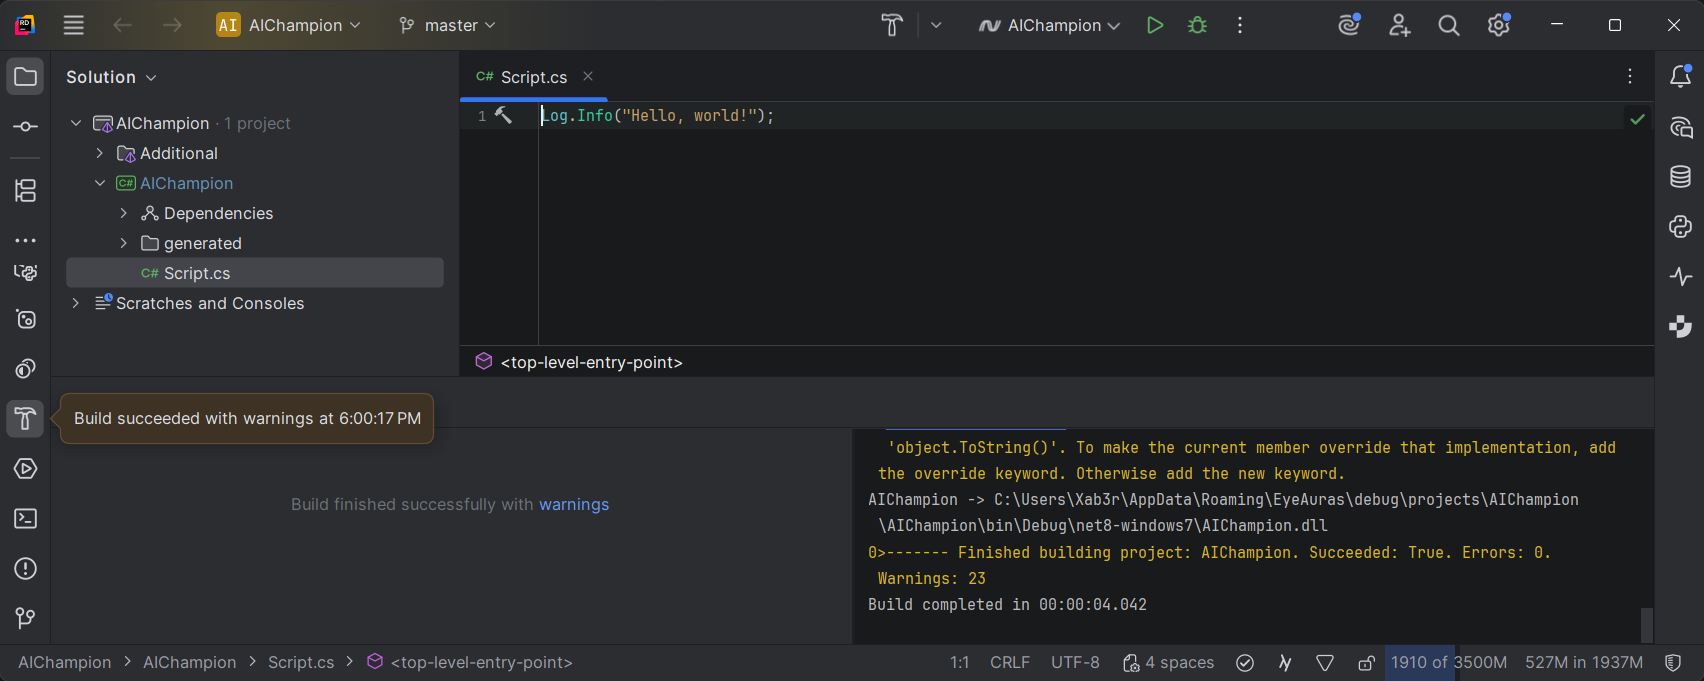The height and width of the screenshot is (681, 1704).
Task: Open Search Everywhere magnifier
Action: (x=1448, y=25)
